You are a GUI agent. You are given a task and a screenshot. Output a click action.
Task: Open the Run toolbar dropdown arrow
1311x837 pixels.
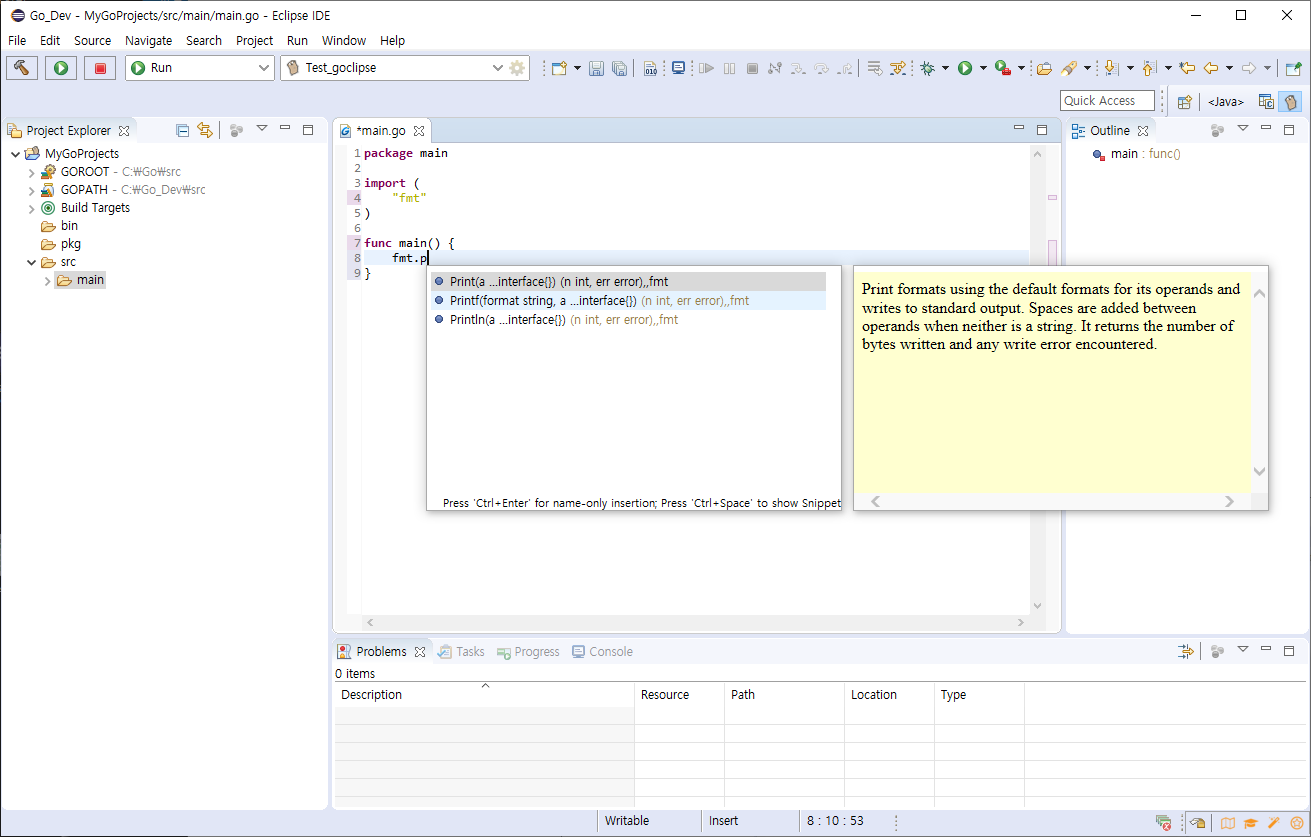[x=983, y=68]
